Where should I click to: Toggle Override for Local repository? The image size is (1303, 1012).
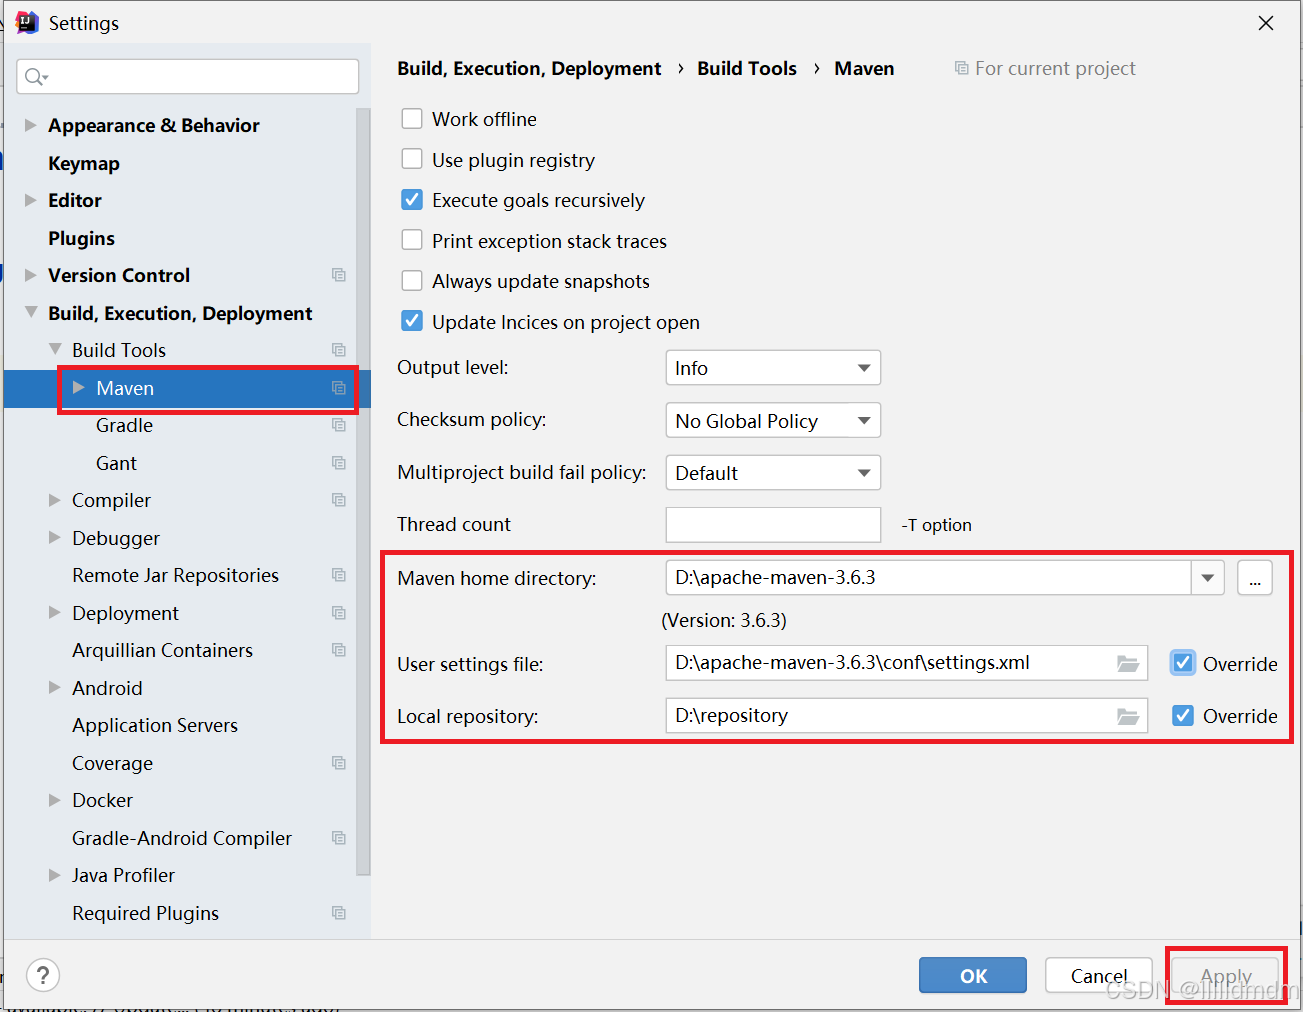(1183, 715)
